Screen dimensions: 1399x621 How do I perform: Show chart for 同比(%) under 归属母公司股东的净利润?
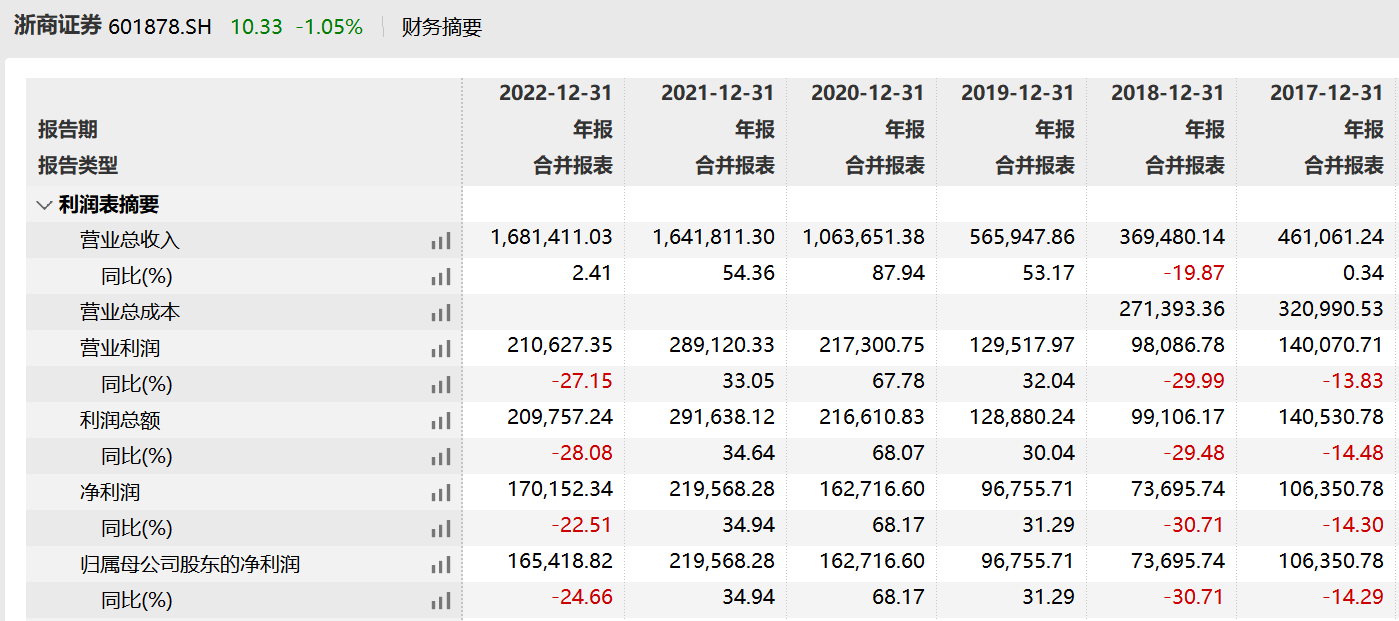[441, 601]
